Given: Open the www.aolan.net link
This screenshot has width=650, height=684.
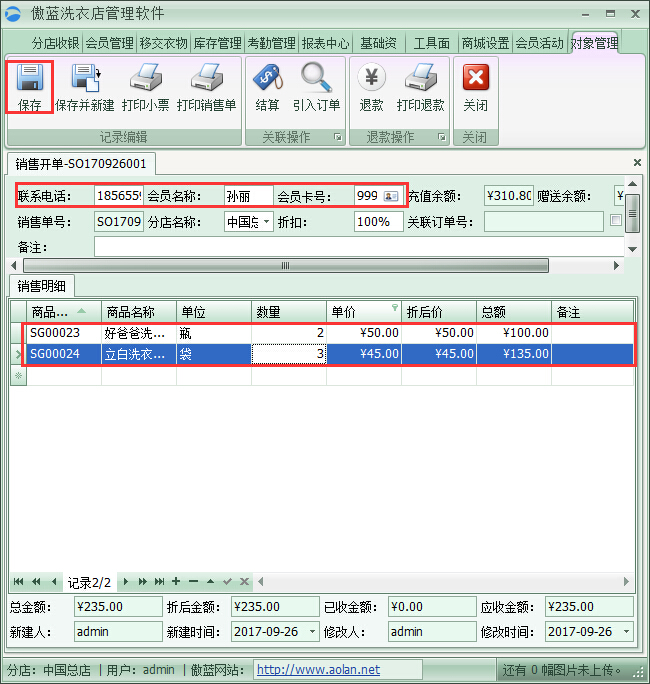Looking at the screenshot, I should pyautogui.click(x=318, y=670).
